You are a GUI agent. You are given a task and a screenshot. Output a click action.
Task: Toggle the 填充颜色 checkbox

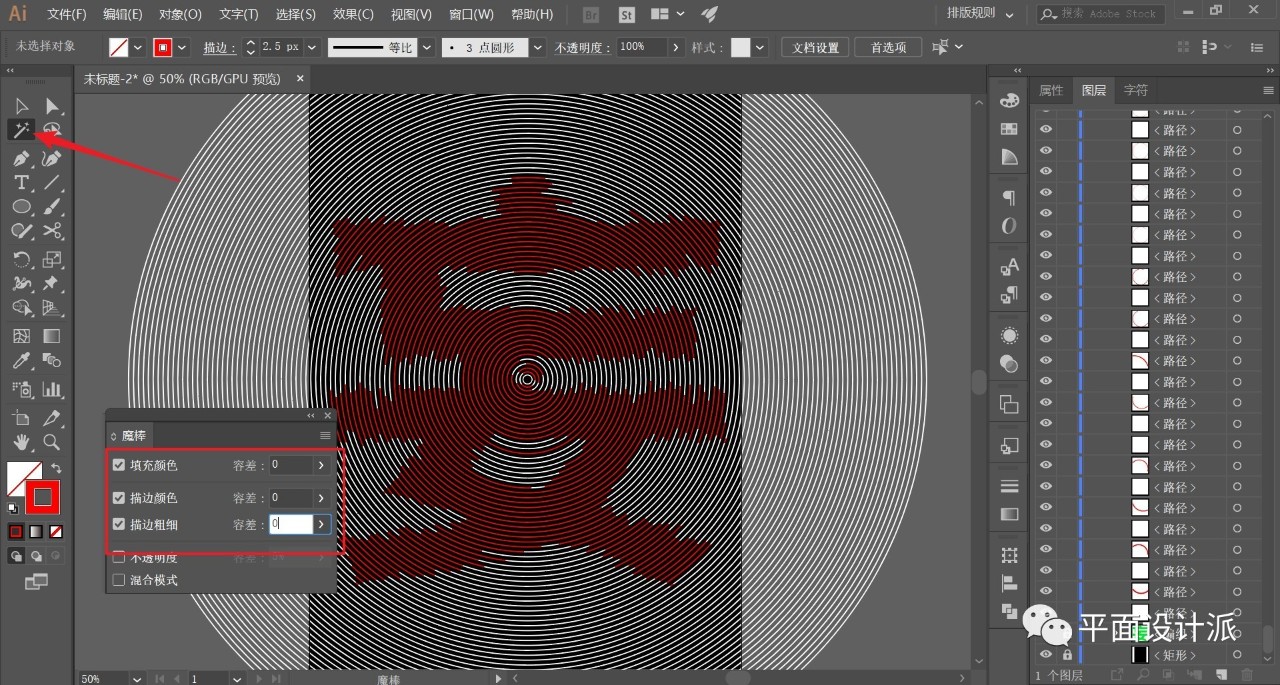click(x=119, y=465)
